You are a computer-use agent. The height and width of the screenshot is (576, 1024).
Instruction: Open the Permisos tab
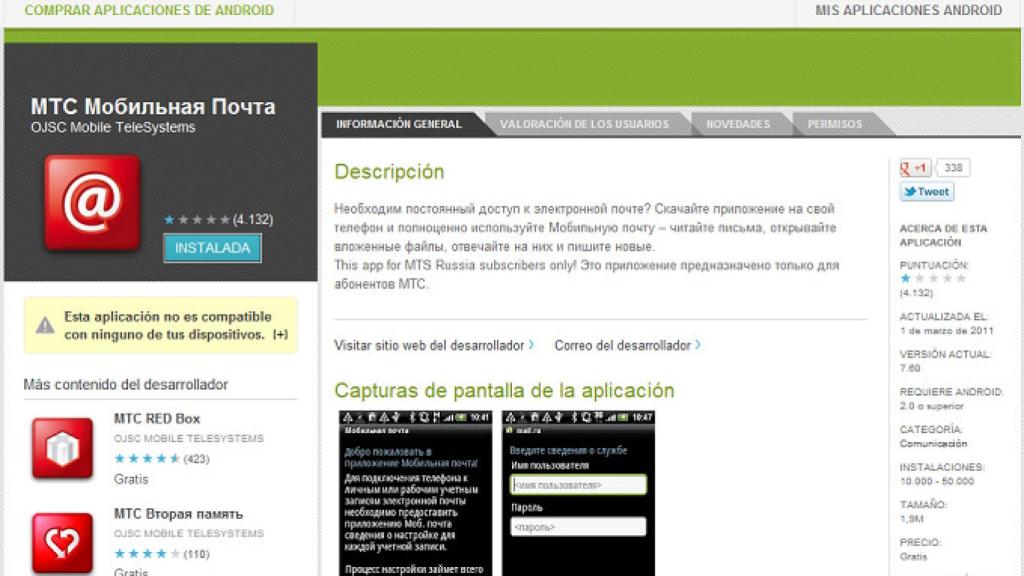[x=835, y=124]
